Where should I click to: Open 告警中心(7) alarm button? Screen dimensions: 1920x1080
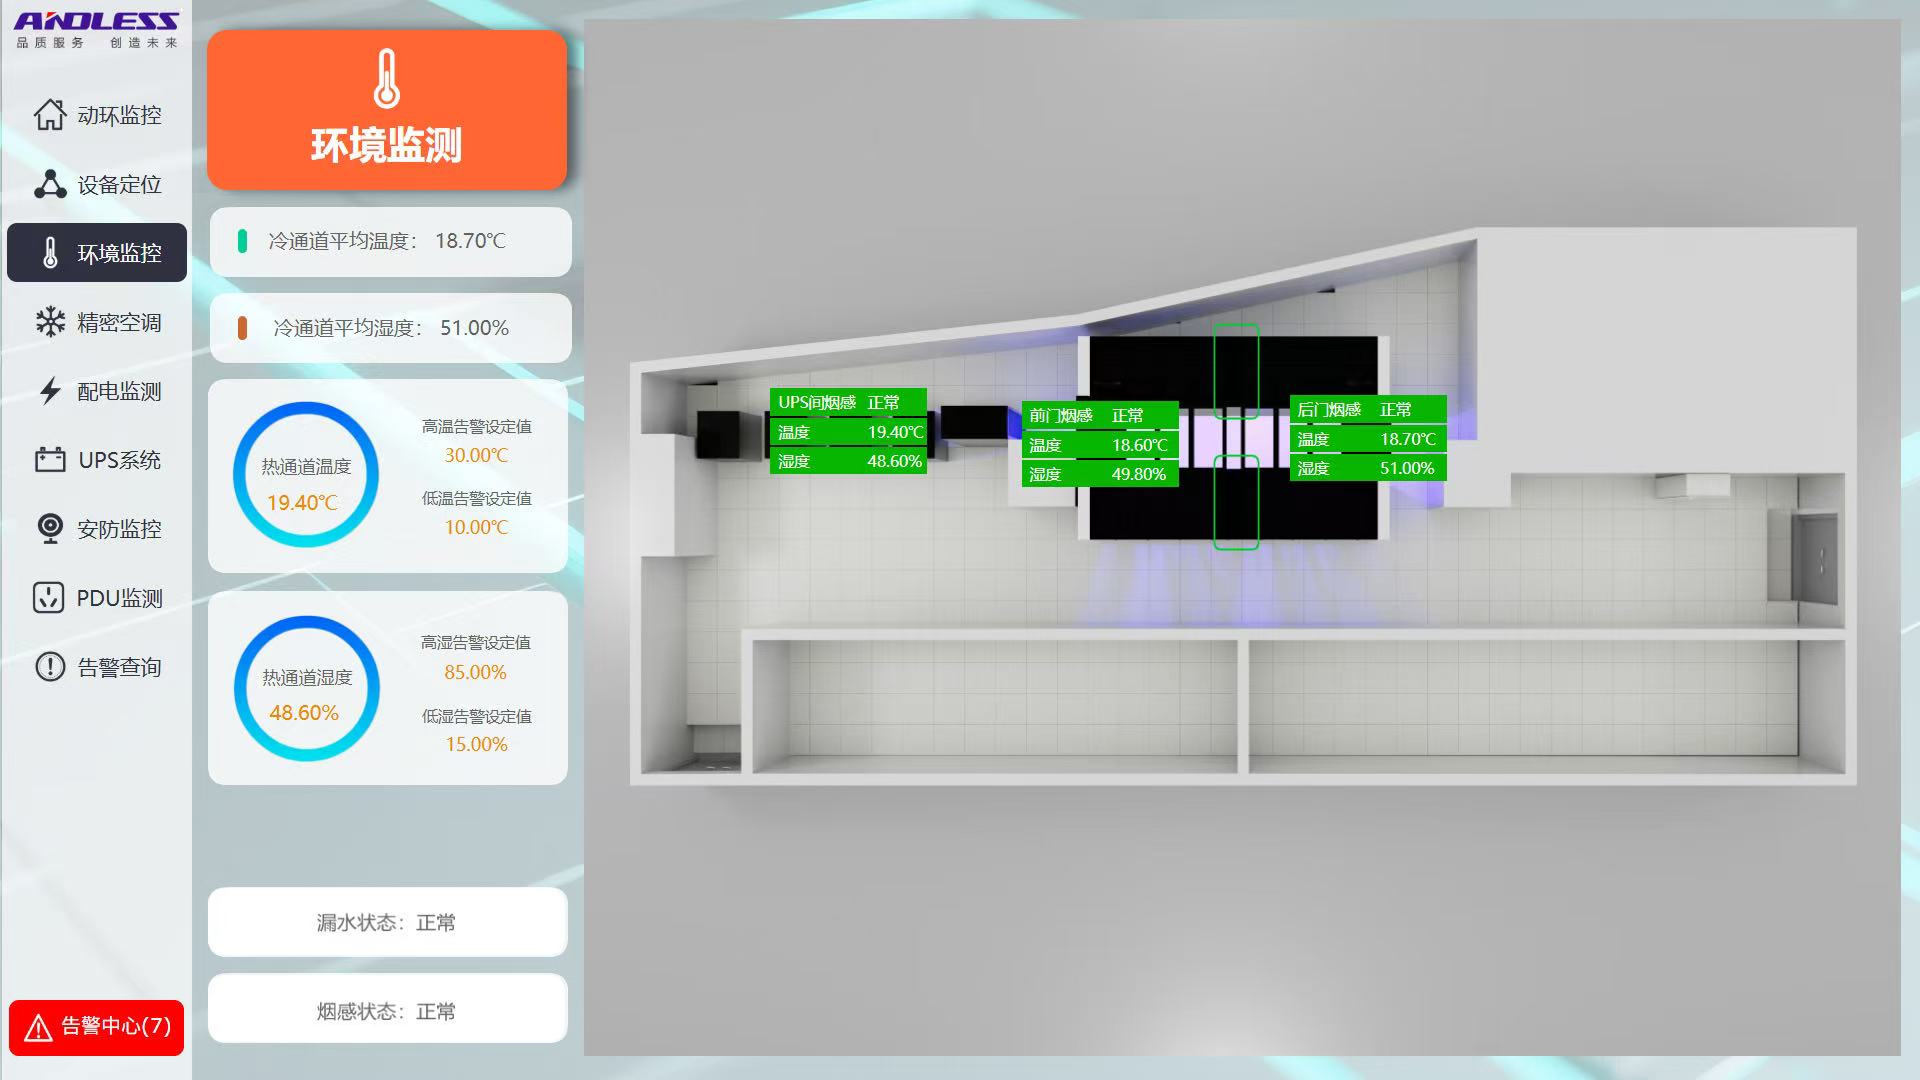97,1027
